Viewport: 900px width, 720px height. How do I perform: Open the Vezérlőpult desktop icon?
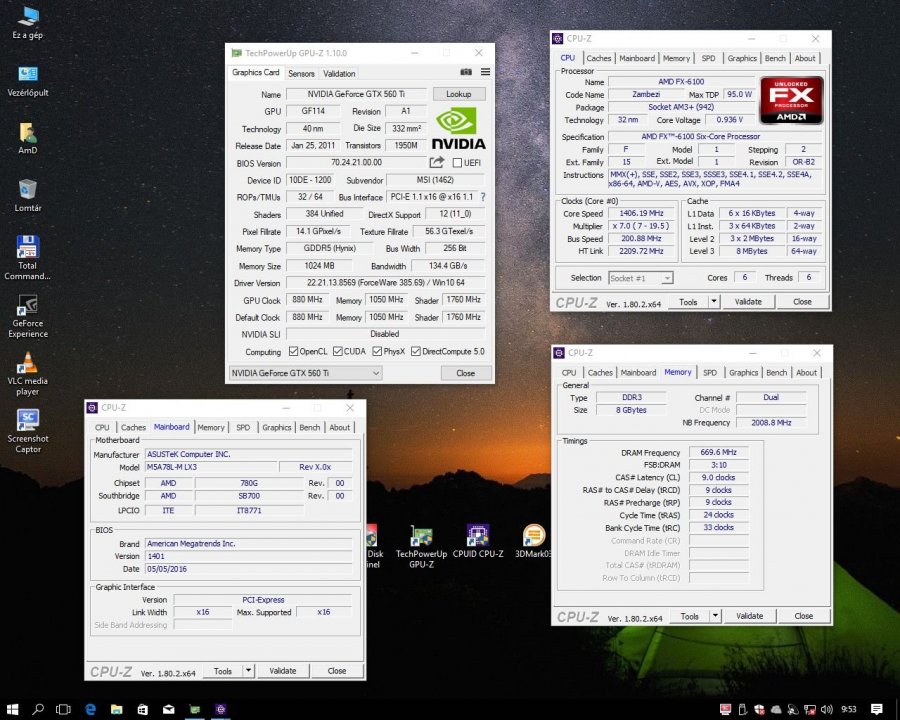[x=28, y=81]
